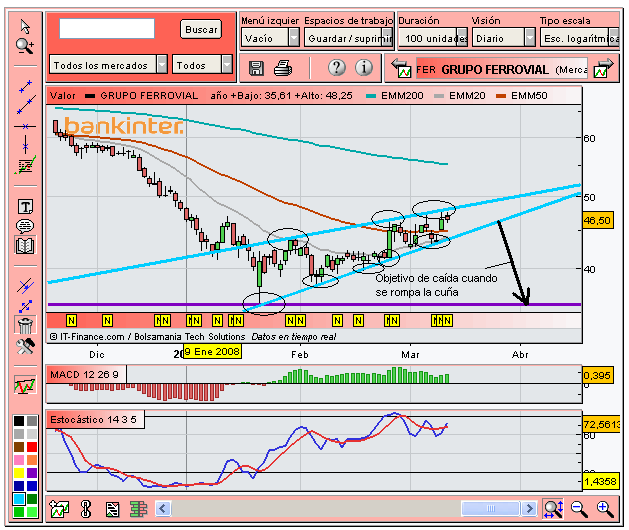Open the Diario vision dropdown
629x530 pixels.
503,38
